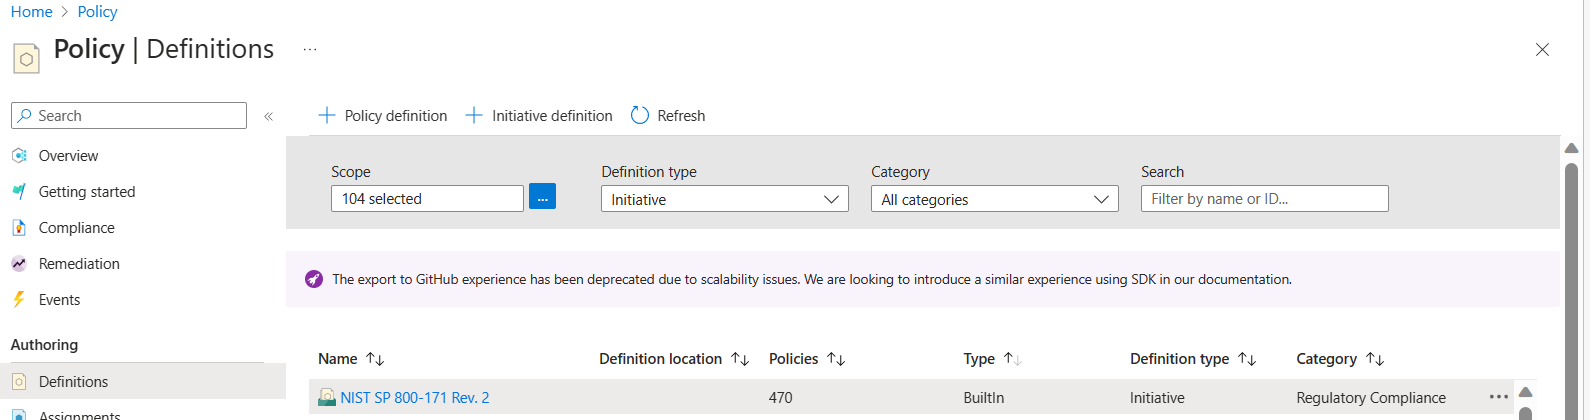Click the 470 policies cell
The image size is (1590, 420).
pyautogui.click(x=781, y=398)
